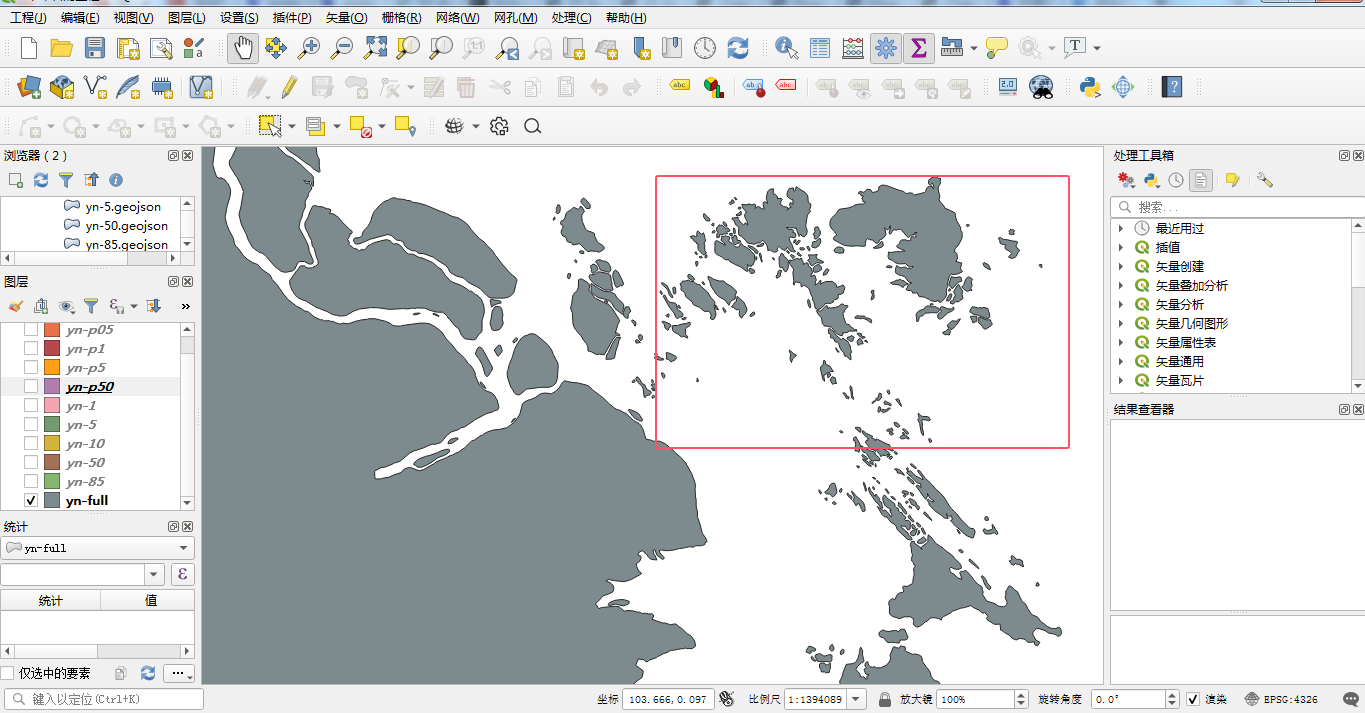The width and height of the screenshot is (1365, 713).
Task: Enable visibility of yn-1 layer
Action: (31, 406)
